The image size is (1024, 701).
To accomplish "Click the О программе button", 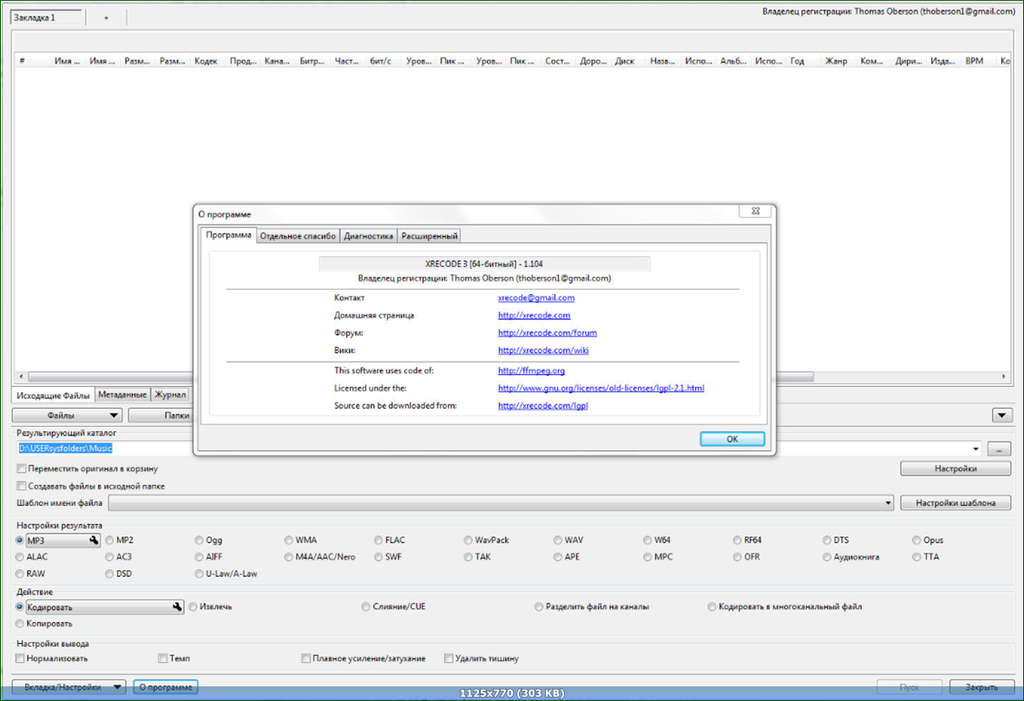I will (x=165, y=687).
